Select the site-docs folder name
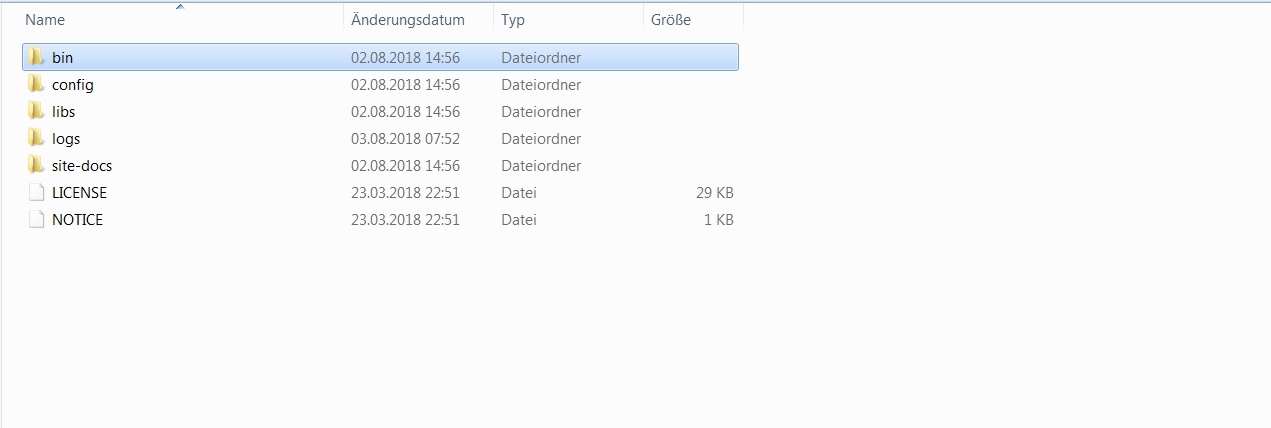The width and height of the screenshot is (1271, 428). 82,165
